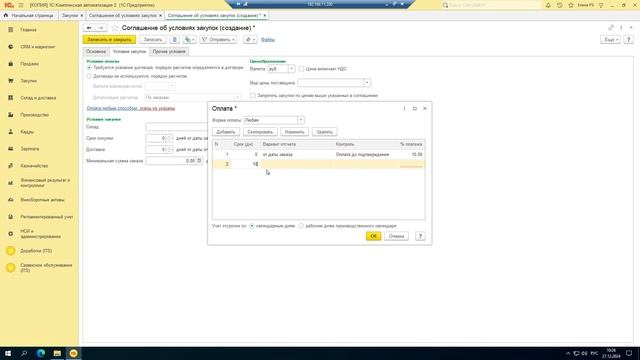This screenshot has height=360, width=640.
Task: Open the Отправить dropdown menu
Action: click(218, 40)
